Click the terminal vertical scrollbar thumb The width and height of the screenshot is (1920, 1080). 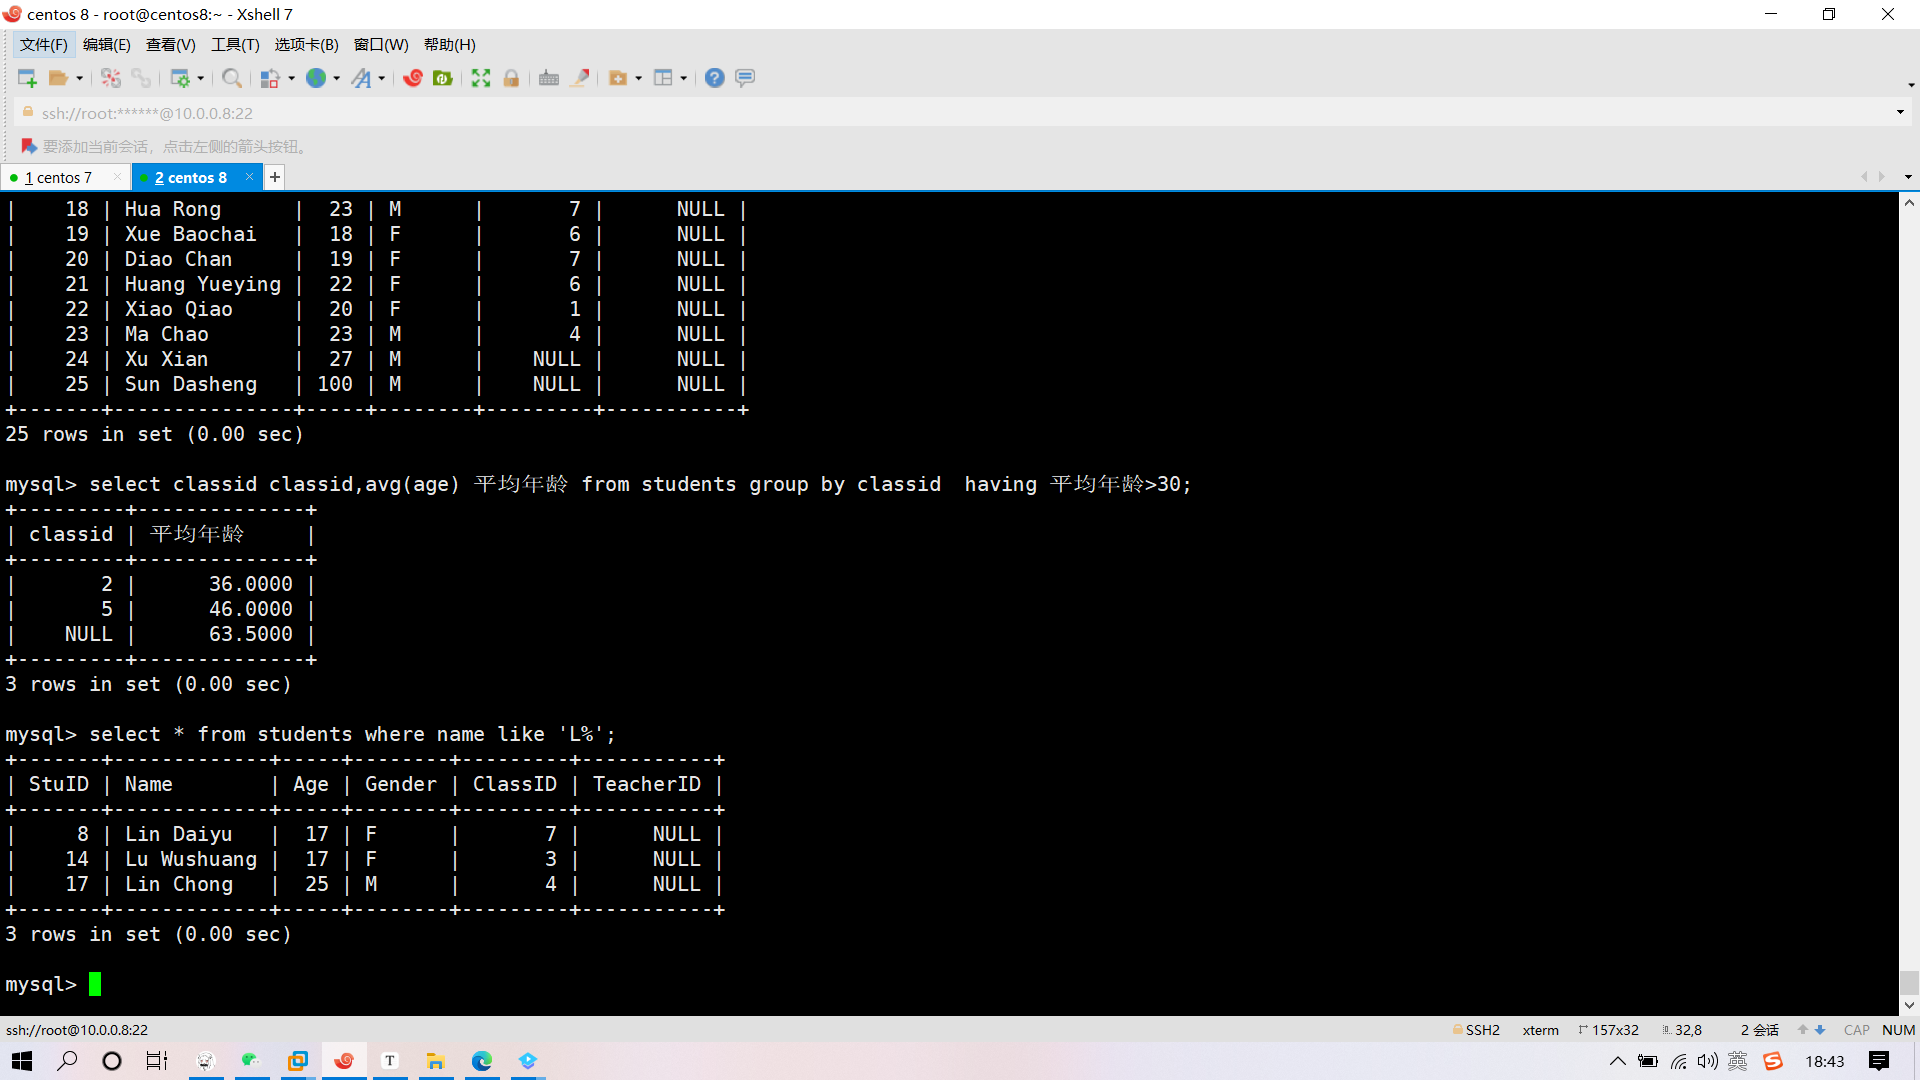[x=1909, y=981]
